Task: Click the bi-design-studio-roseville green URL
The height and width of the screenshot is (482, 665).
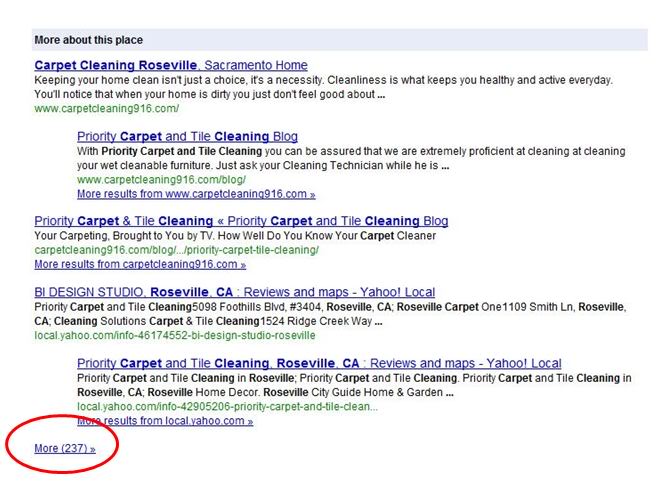Action: click(x=174, y=335)
